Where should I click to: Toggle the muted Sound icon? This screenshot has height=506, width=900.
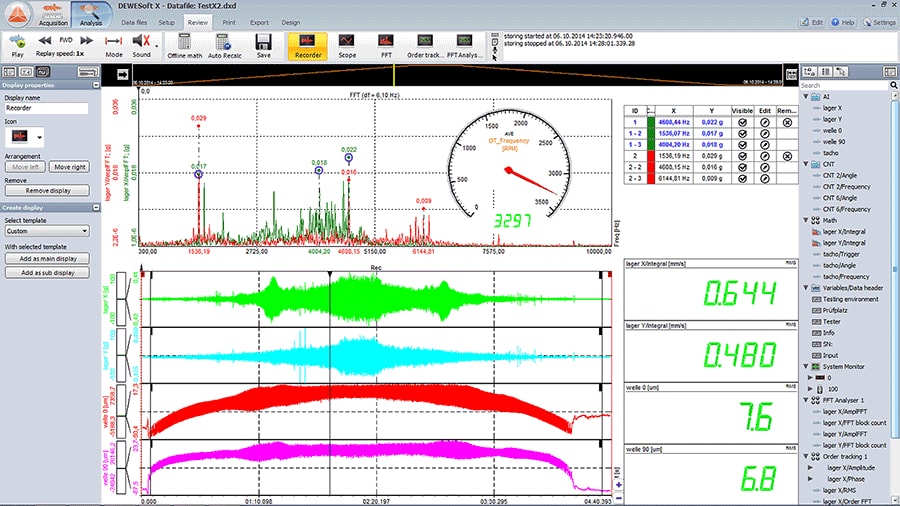tap(141, 41)
